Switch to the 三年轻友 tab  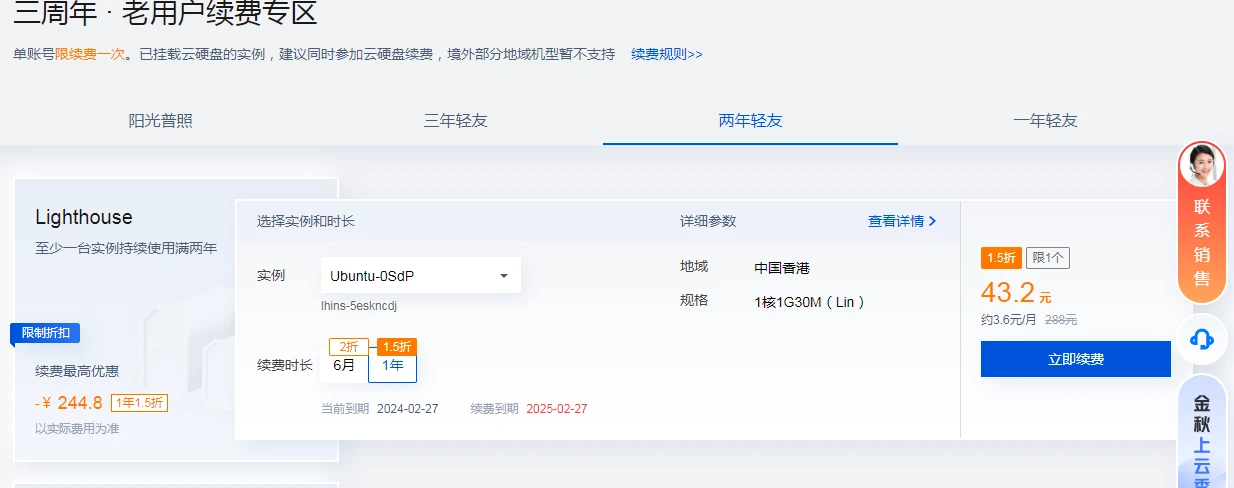coord(455,121)
